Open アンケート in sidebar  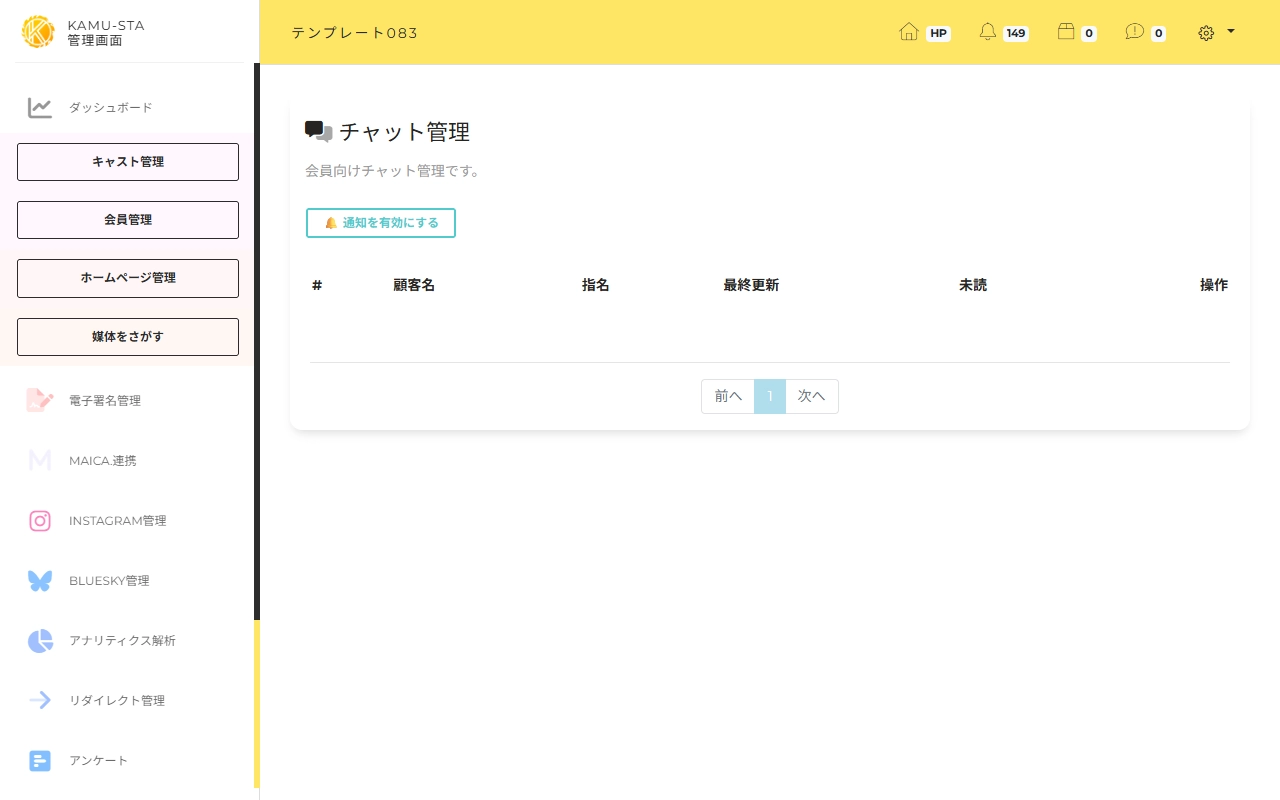99,761
